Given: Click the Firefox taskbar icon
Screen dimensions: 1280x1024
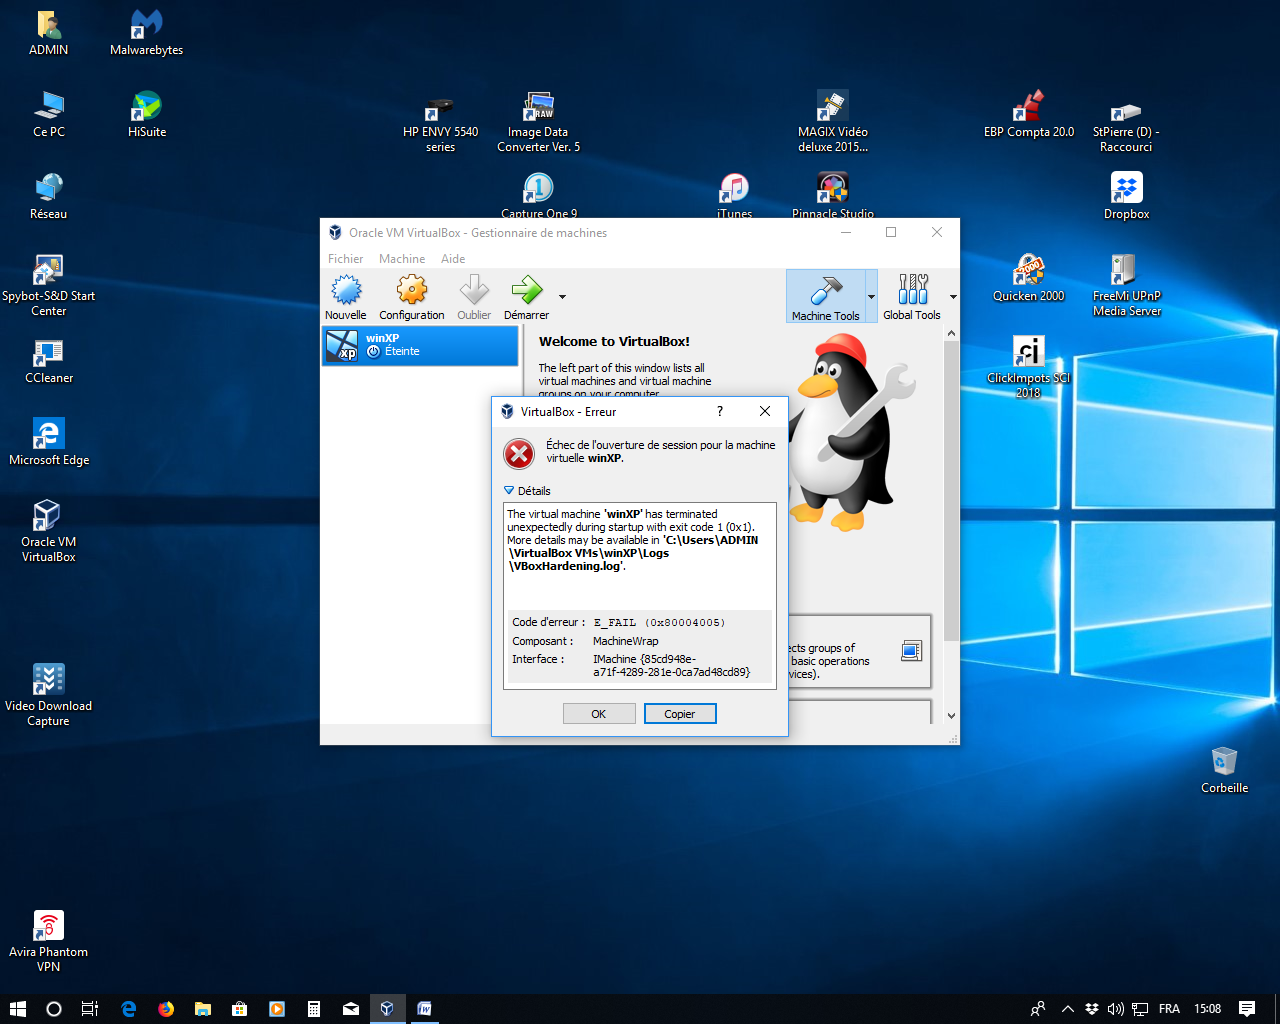Looking at the screenshot, I should (165, 1009).
